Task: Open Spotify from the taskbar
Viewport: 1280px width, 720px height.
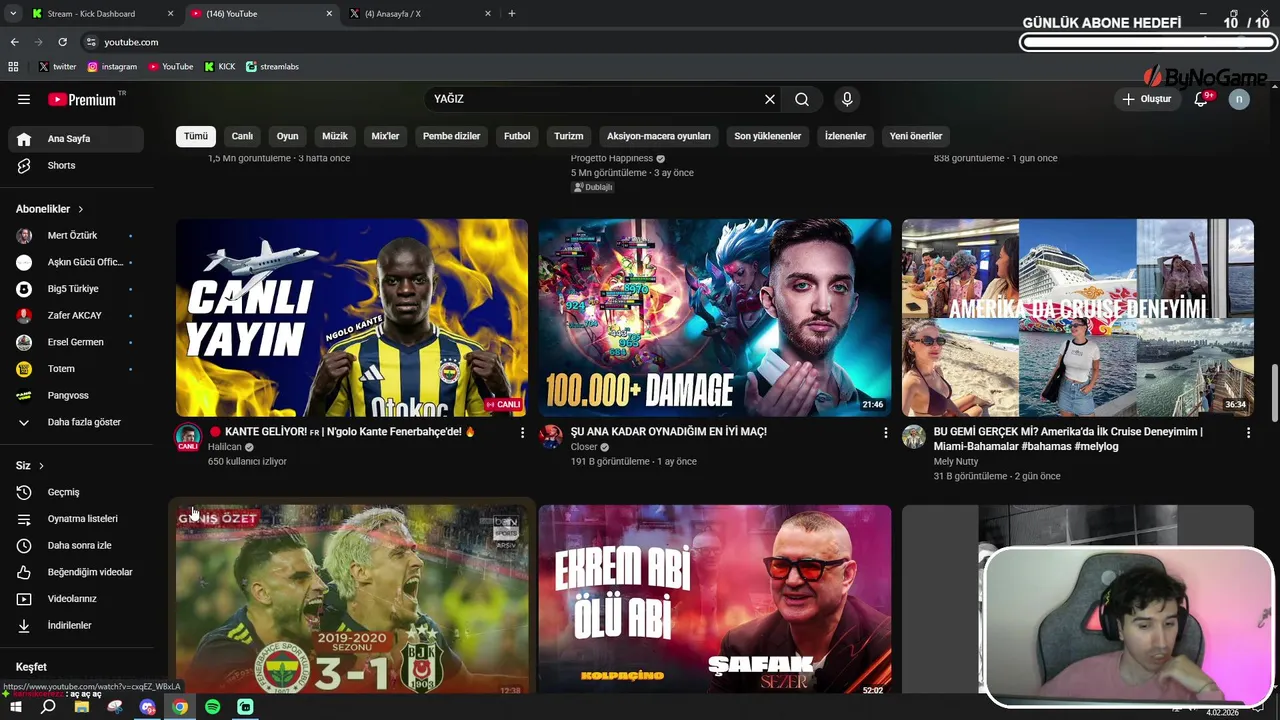Action: 213,707
